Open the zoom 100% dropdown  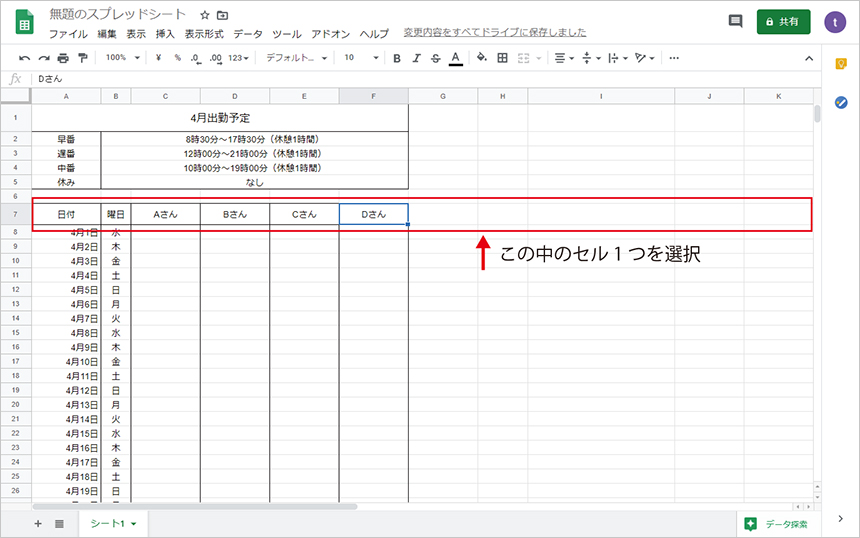point(122,58)
